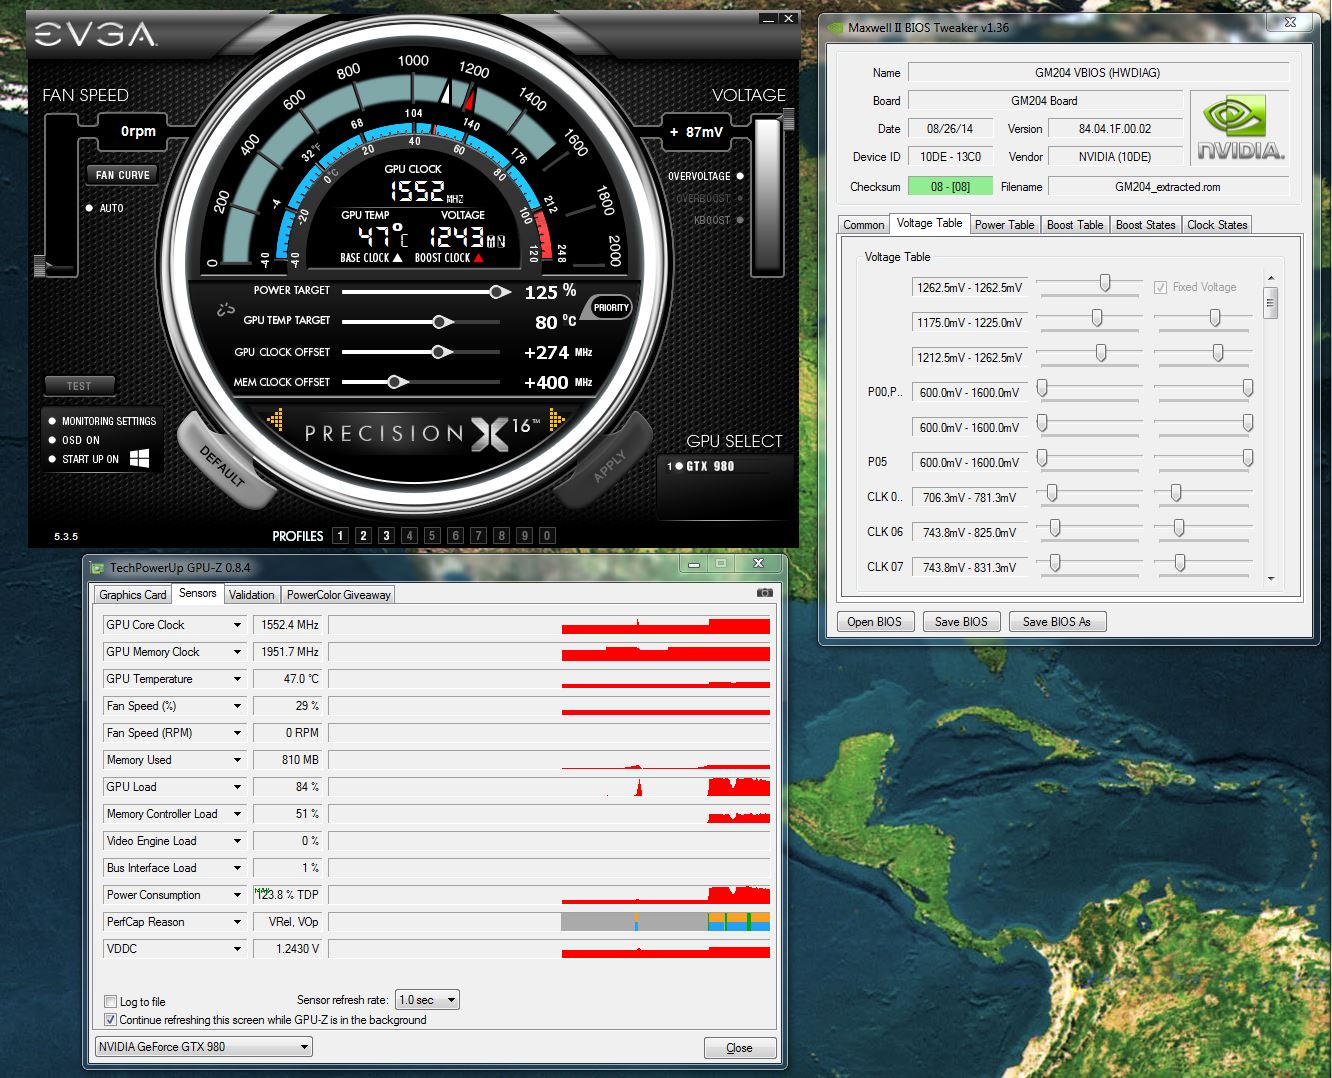The image size is (1332, 1078).
Task: Select profile slot 9
Action: pyautogui.click(x=524, y=536)
